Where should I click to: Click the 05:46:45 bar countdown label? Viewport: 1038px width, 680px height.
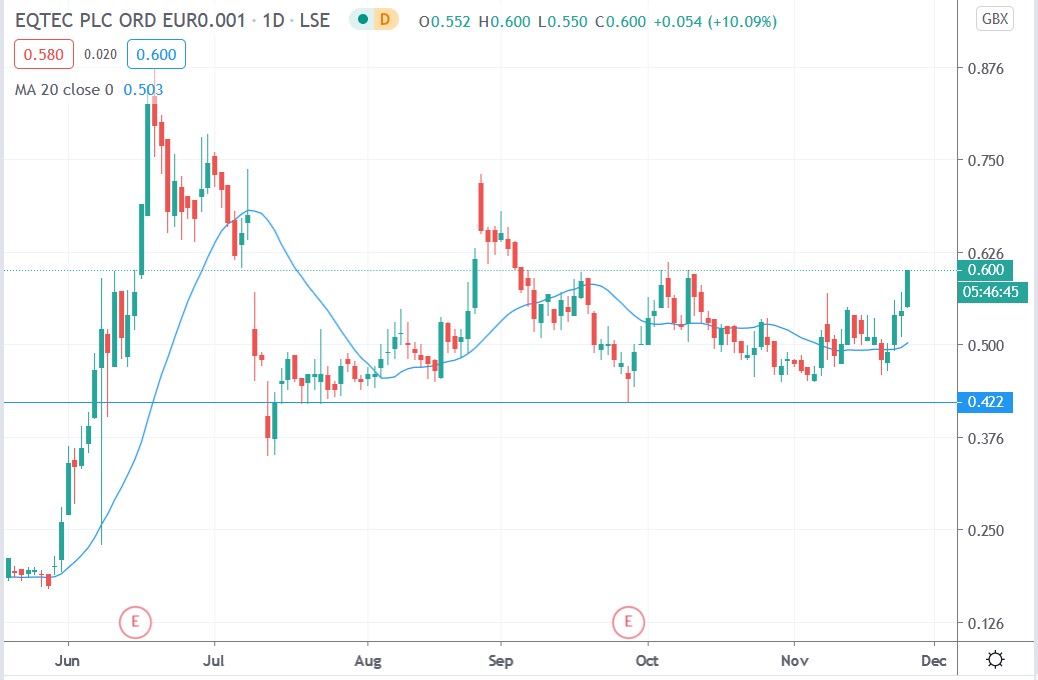[988, 292]
